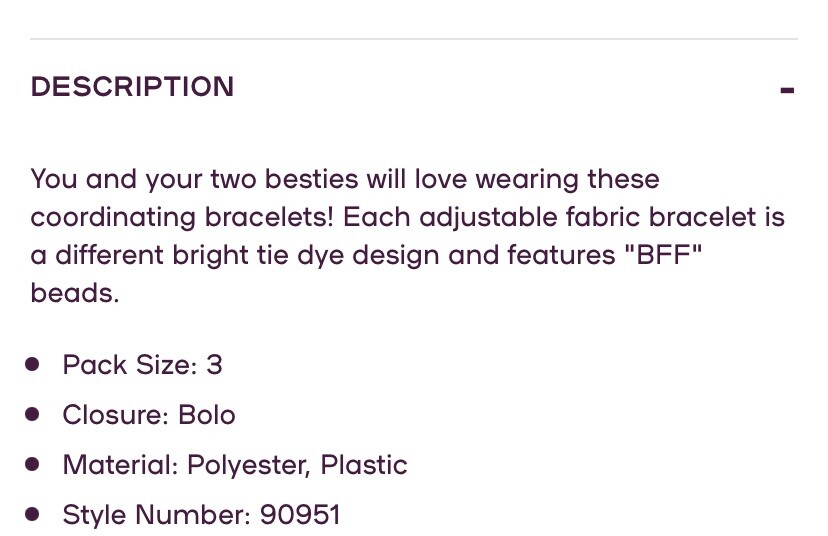Viewport: 828px width, 536px height.
Task: Click the pack size value "3"
Action: pyautogui.click(x=214, y=365)
